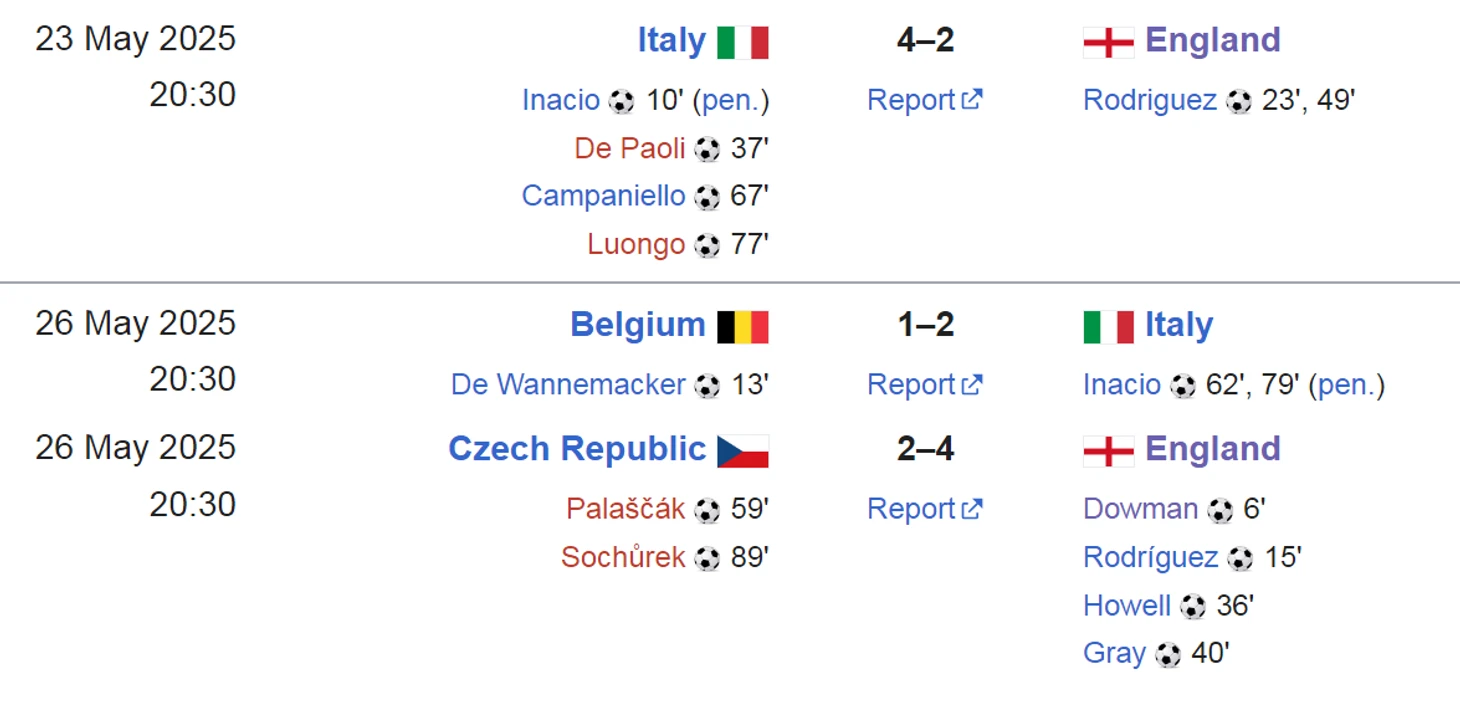Click the Italy flag in the Belgium match
The width and height of the screenshot is (1460, 719).
pos(1108,327)
